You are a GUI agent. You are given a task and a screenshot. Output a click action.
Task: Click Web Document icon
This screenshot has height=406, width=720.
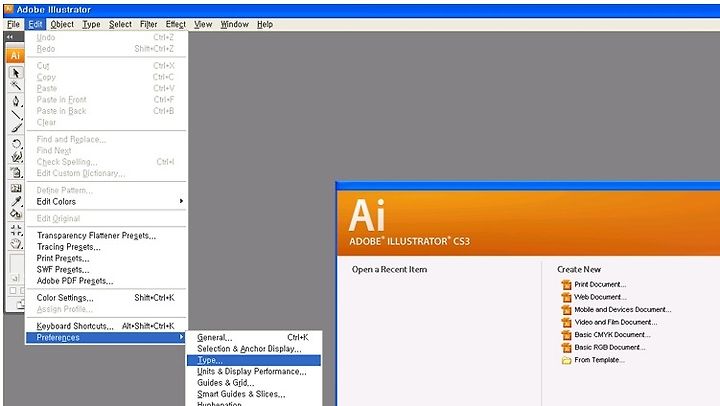click(566, 297)
